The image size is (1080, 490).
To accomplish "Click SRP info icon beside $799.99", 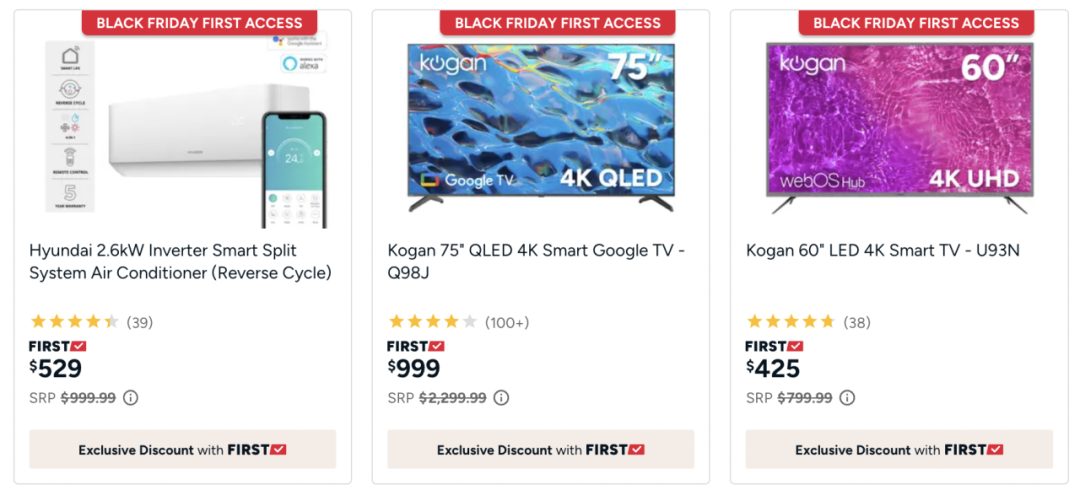I will click(847, 398).
